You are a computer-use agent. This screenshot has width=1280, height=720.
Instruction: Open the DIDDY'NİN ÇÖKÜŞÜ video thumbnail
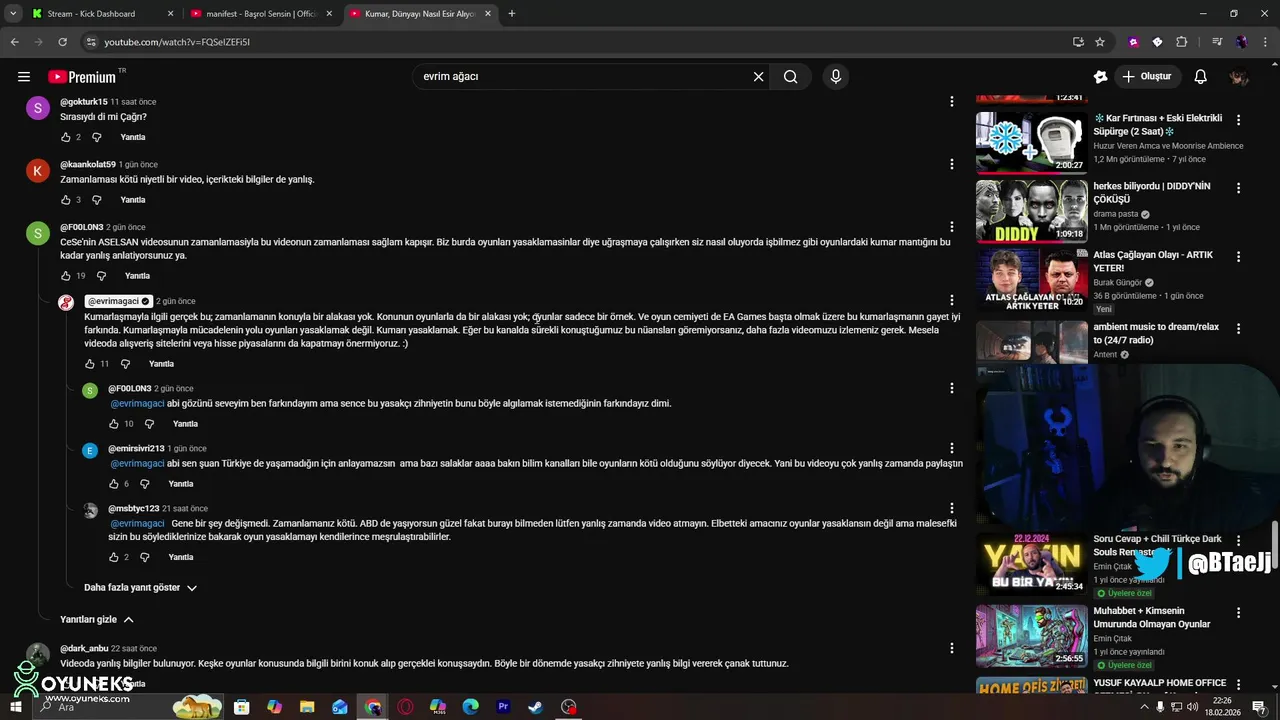click(x=1032, y=210)
